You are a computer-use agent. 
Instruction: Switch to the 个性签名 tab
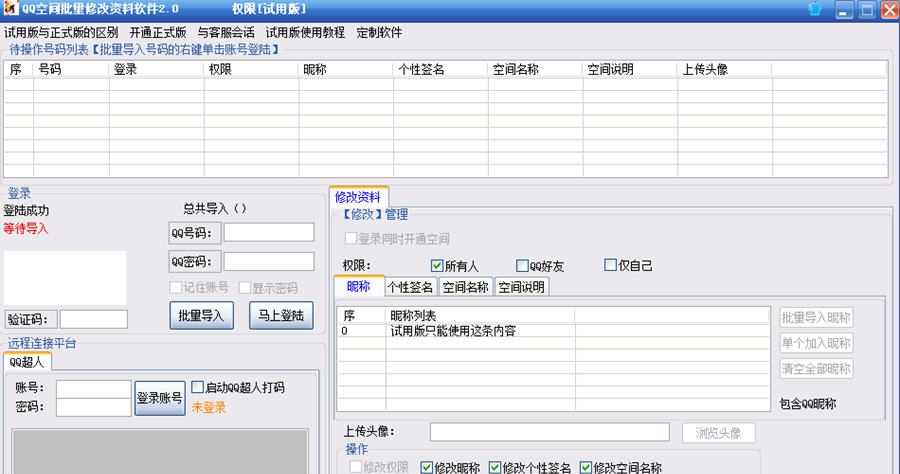tap(410, 287)
